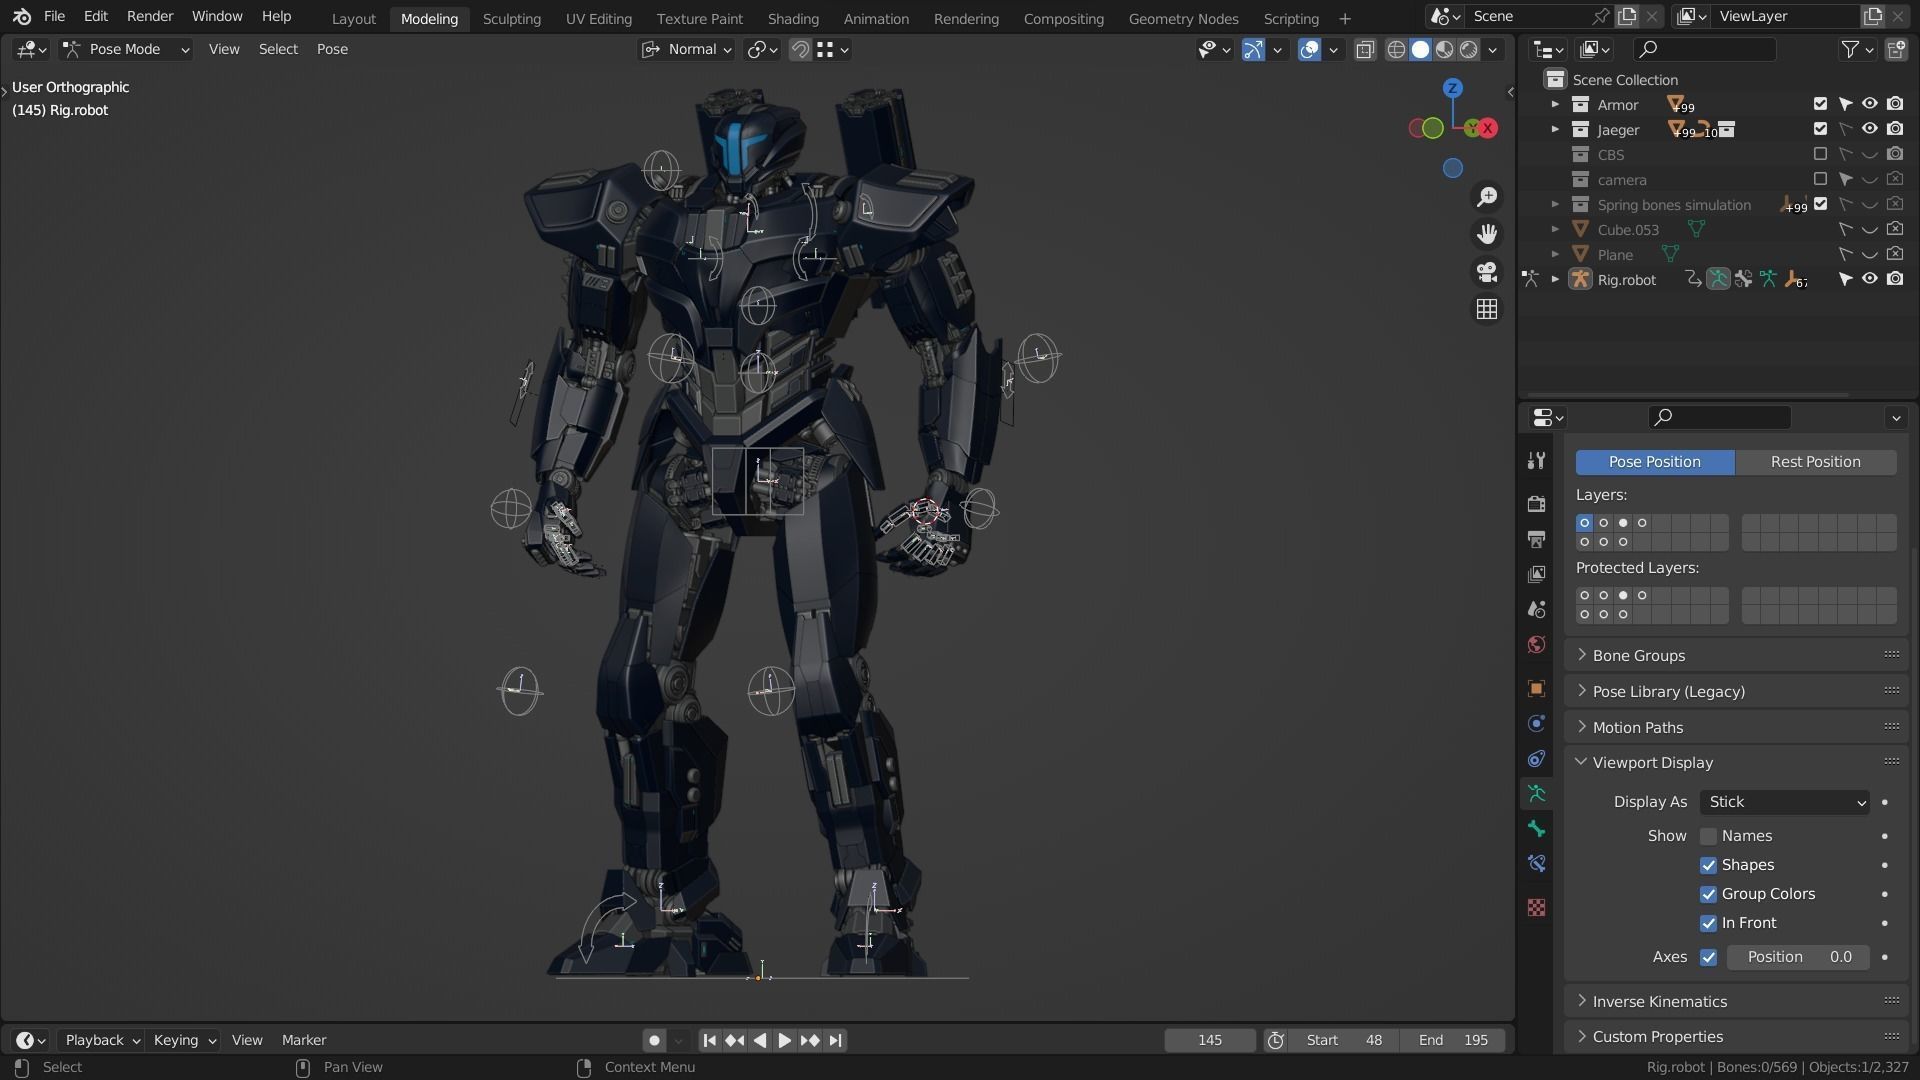Select rendered viewport shading

pyautogui.click(x=1469, y=49)
